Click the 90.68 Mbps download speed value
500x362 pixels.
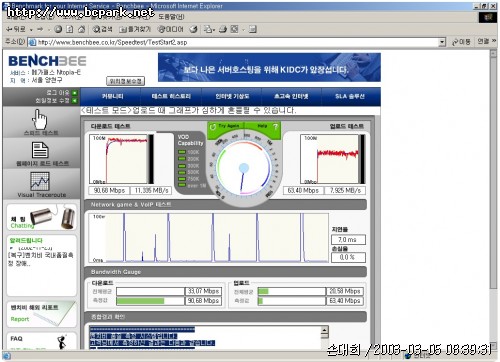[x=109, y=190]
